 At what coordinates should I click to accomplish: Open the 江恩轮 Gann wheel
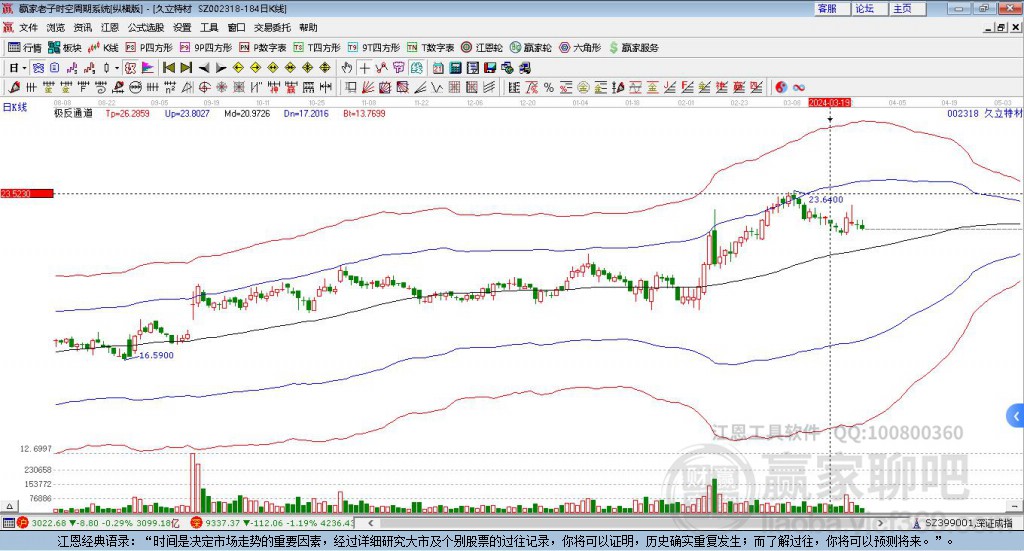click(482, 48)
